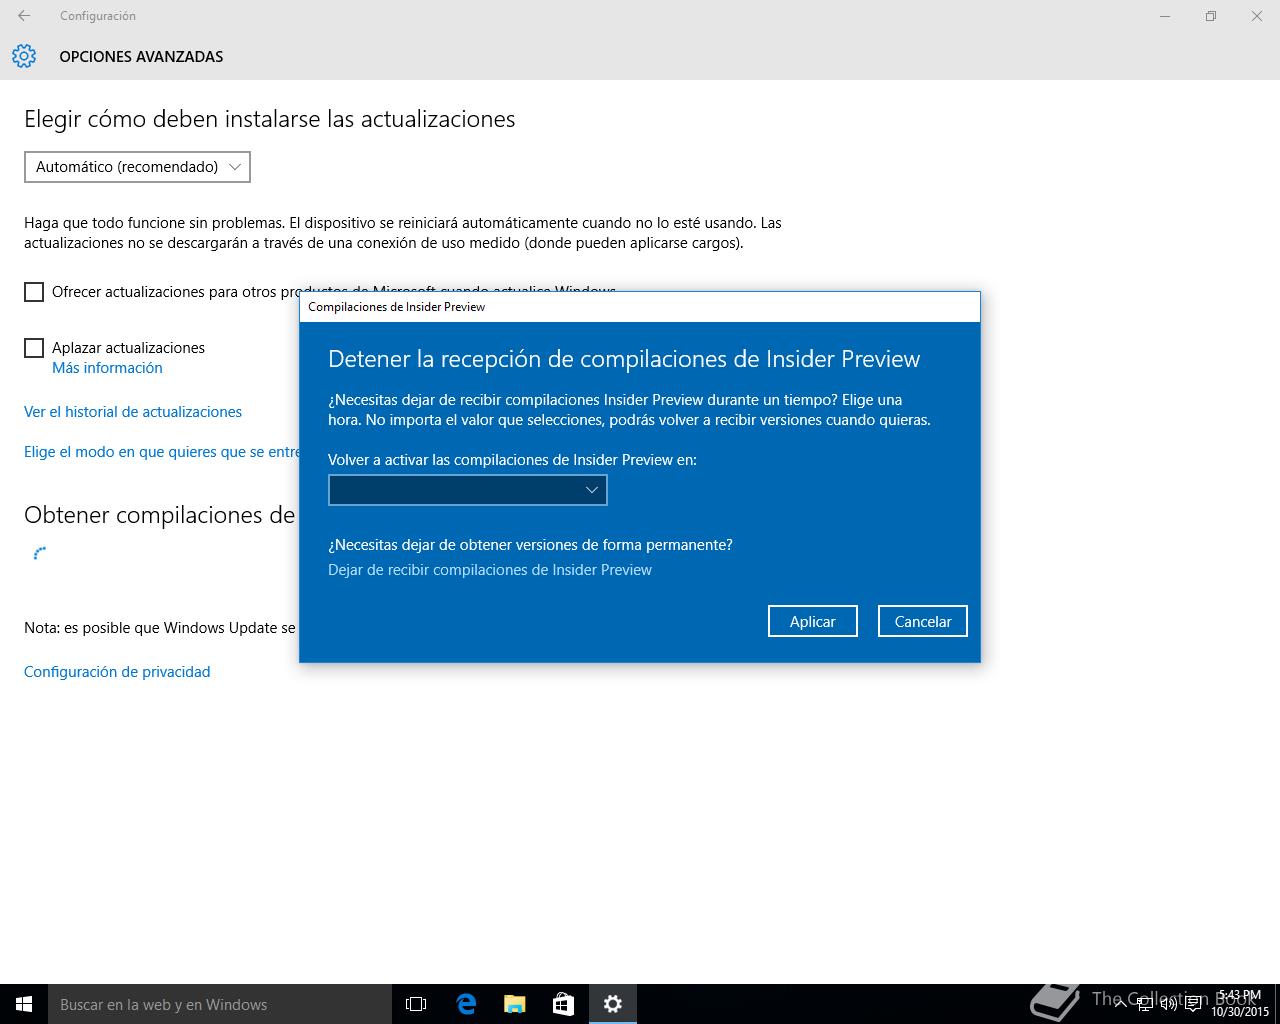Click the Volver a activar las compilaciones label
This screenshot has width=1280, height=1024.
(x=512, y=460)
